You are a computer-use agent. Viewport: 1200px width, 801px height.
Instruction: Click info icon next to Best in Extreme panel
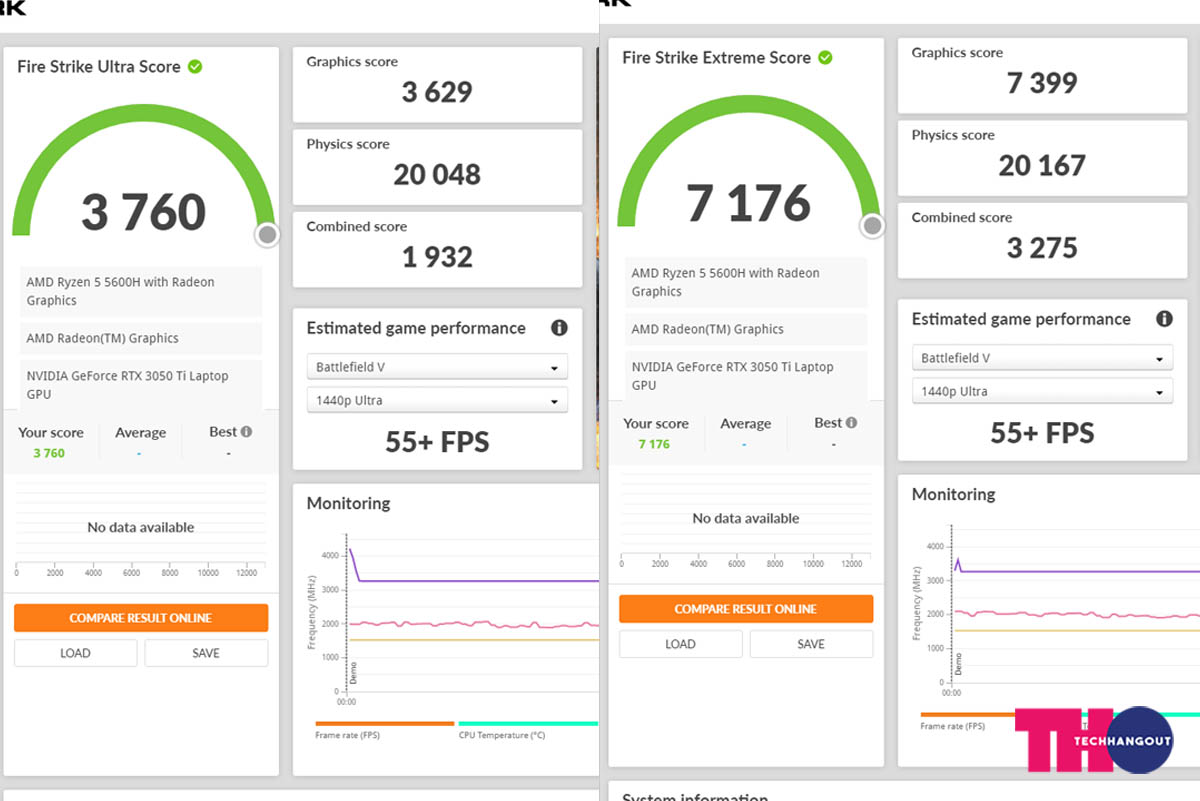pyautogui.click(x=851, y=423)
